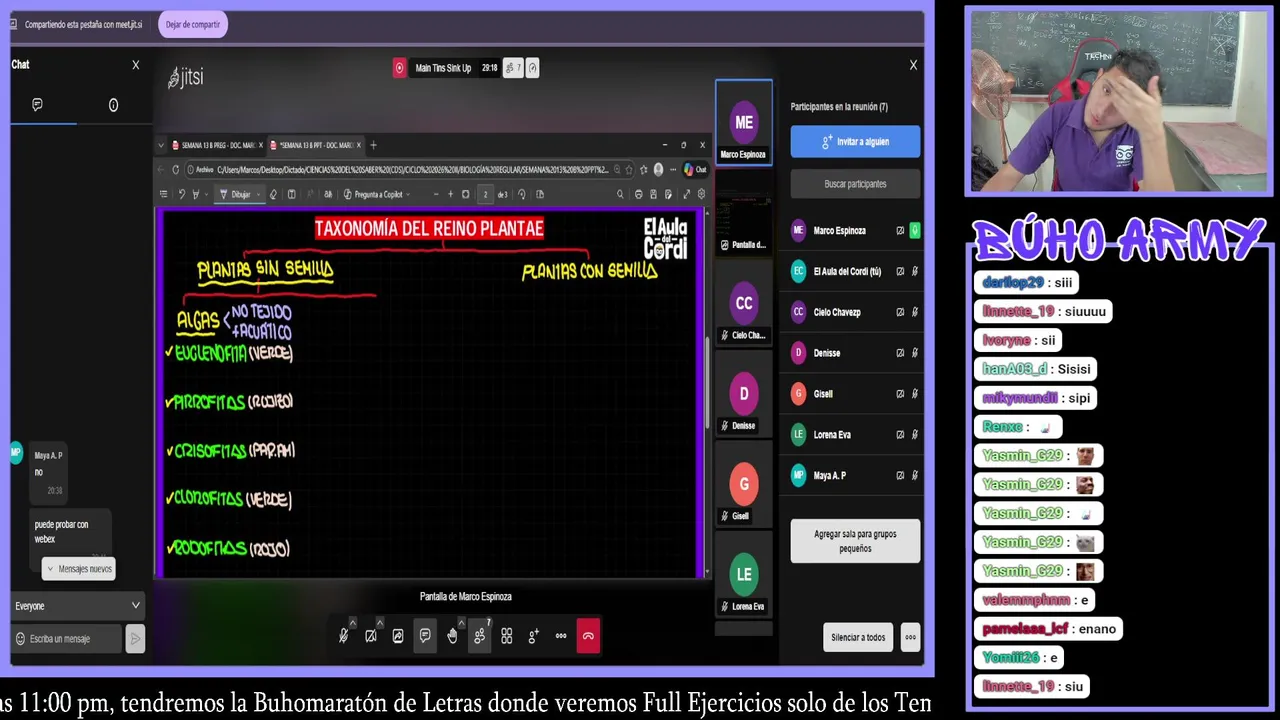The image size is (1280, 720).
Task: Click the browser address bar
Action: coord(412,169)
